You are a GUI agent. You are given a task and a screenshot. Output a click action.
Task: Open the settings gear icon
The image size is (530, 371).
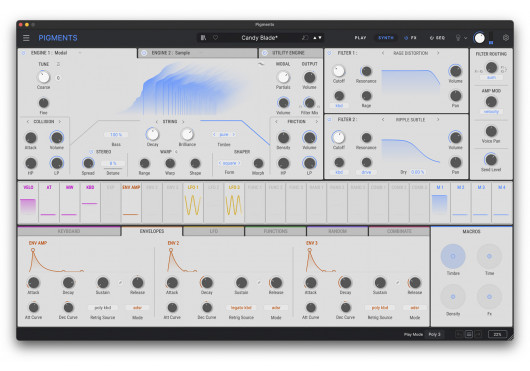tap(506, 38)
